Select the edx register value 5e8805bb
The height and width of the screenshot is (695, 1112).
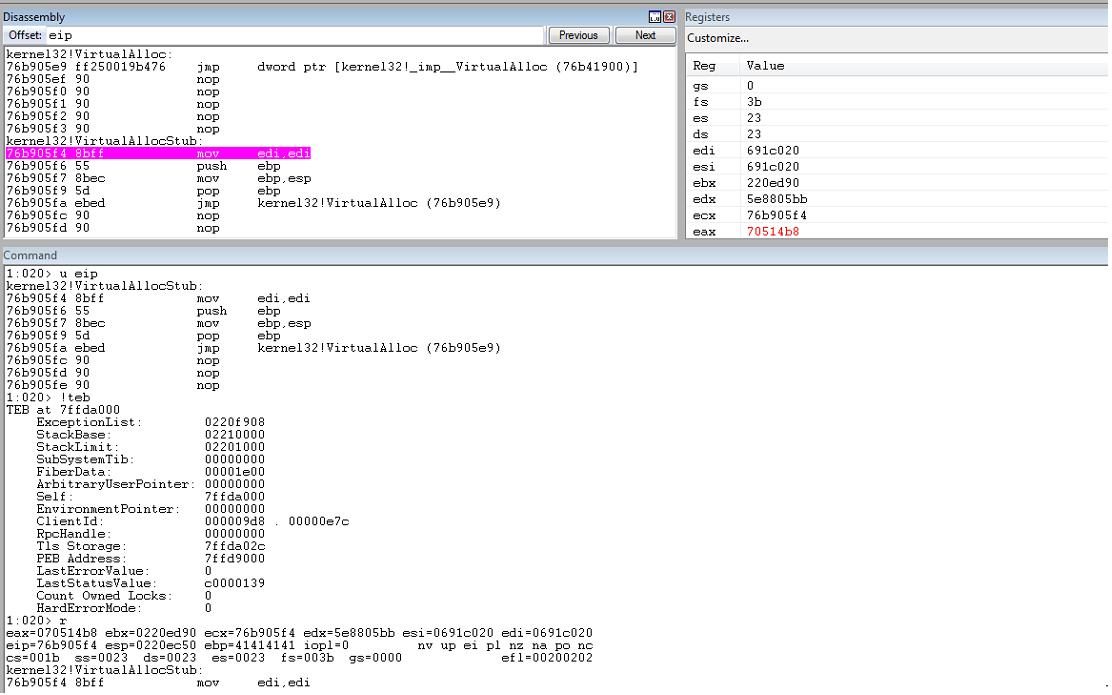pos(777,199)
